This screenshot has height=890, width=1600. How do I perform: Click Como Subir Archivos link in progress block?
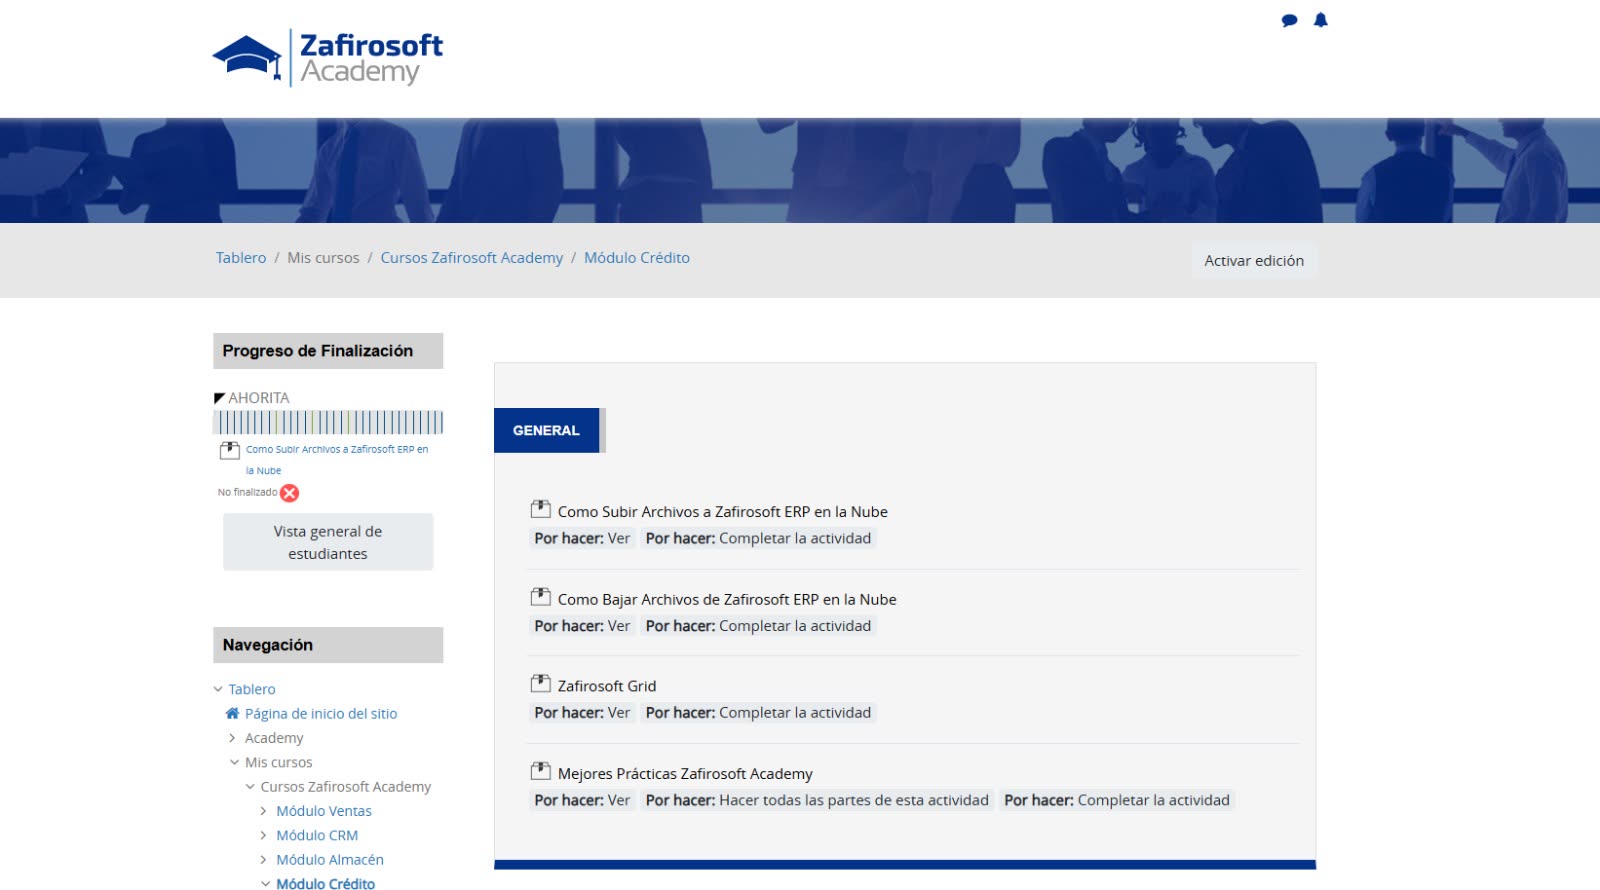coord(337,460)
